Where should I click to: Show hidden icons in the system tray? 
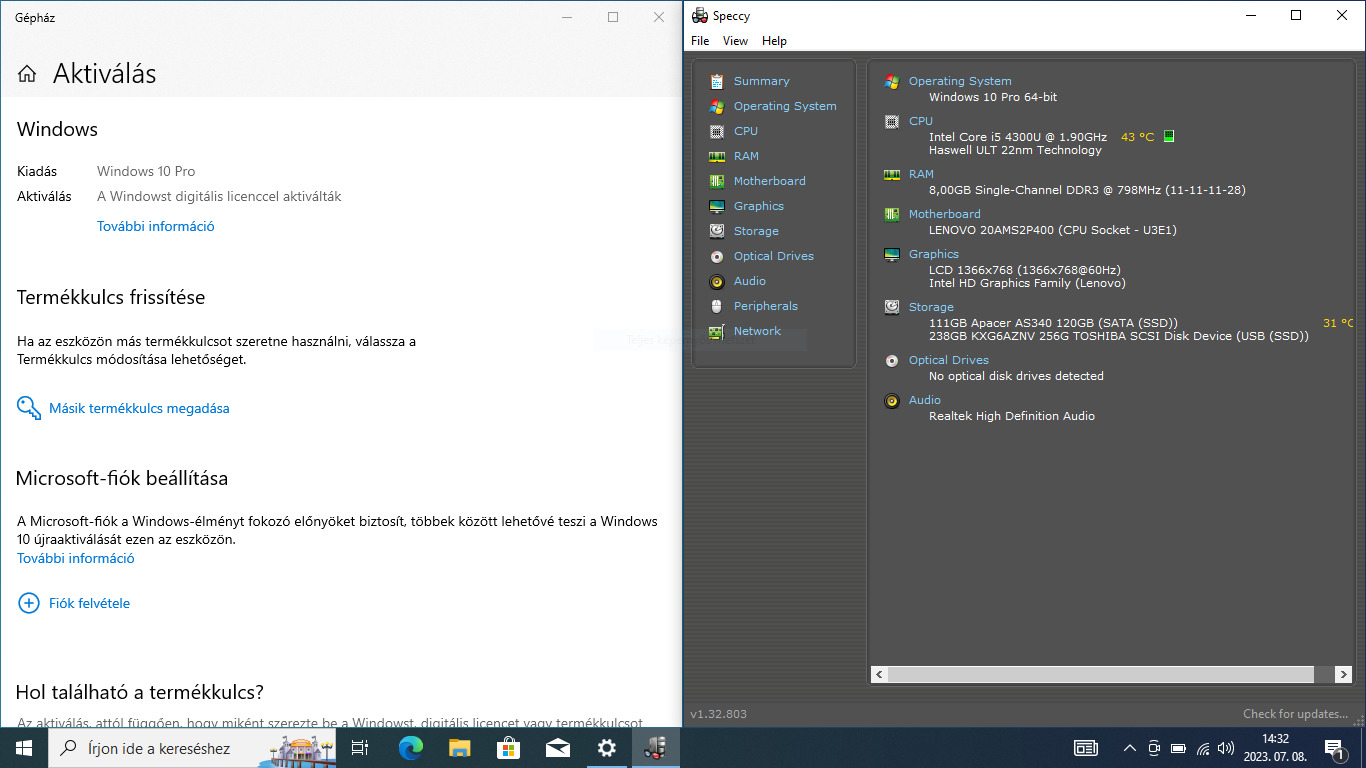[1130, 748]
